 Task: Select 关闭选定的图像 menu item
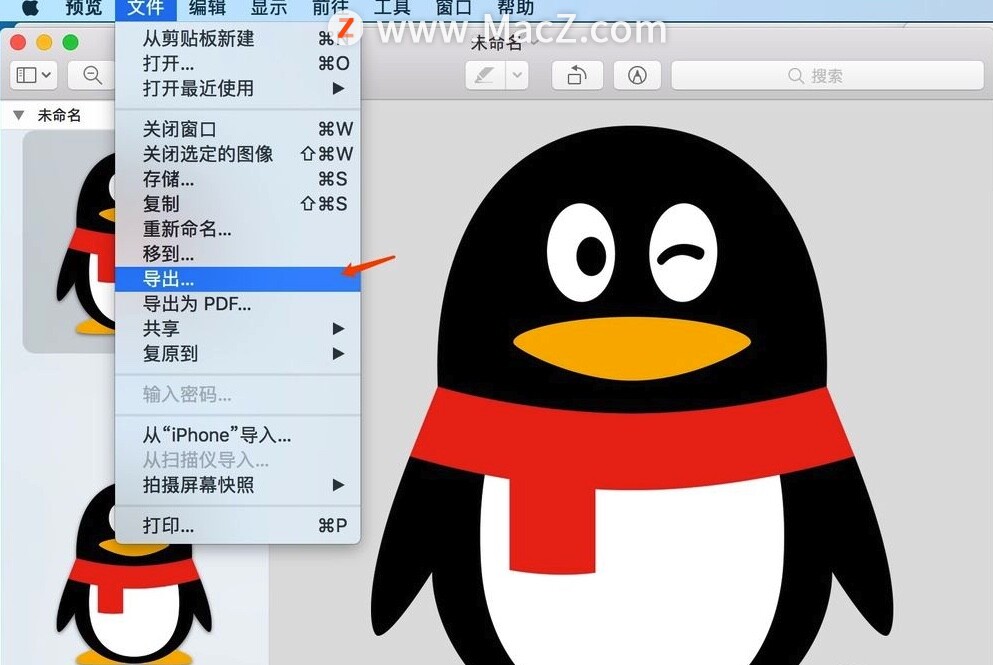[x=237, y=154]
